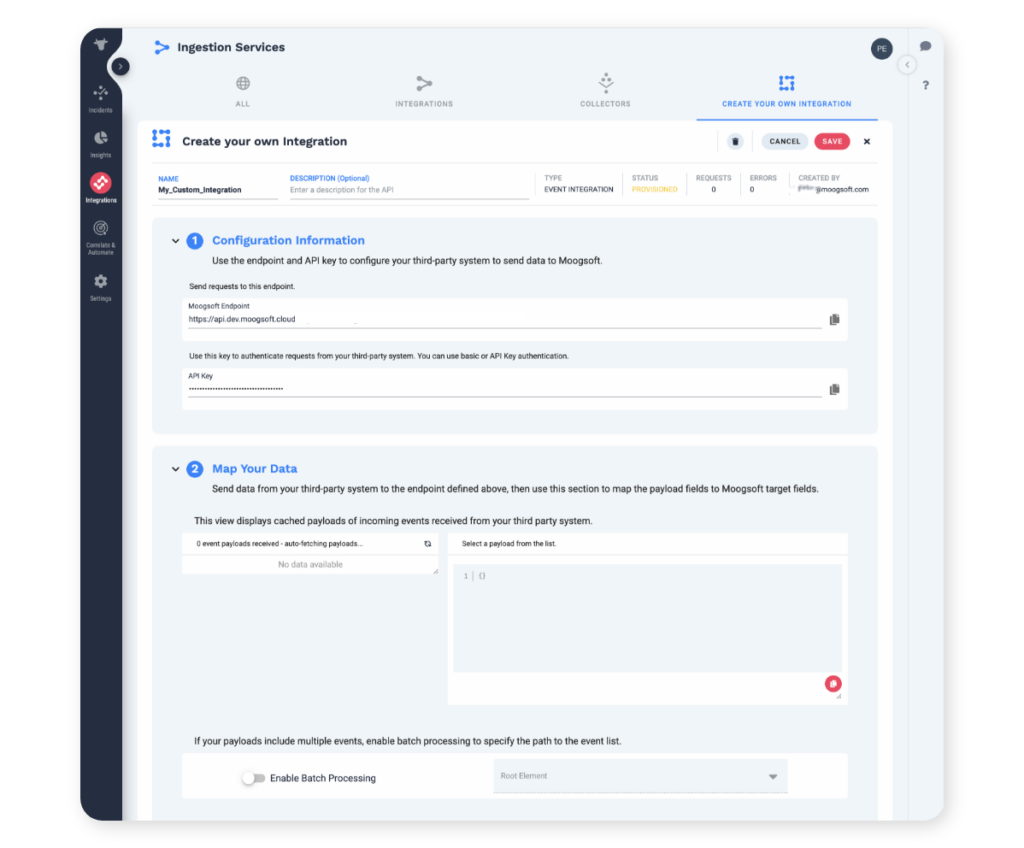Open the chat bubble icon
The image size is (1024, 848).
(925, 46)
